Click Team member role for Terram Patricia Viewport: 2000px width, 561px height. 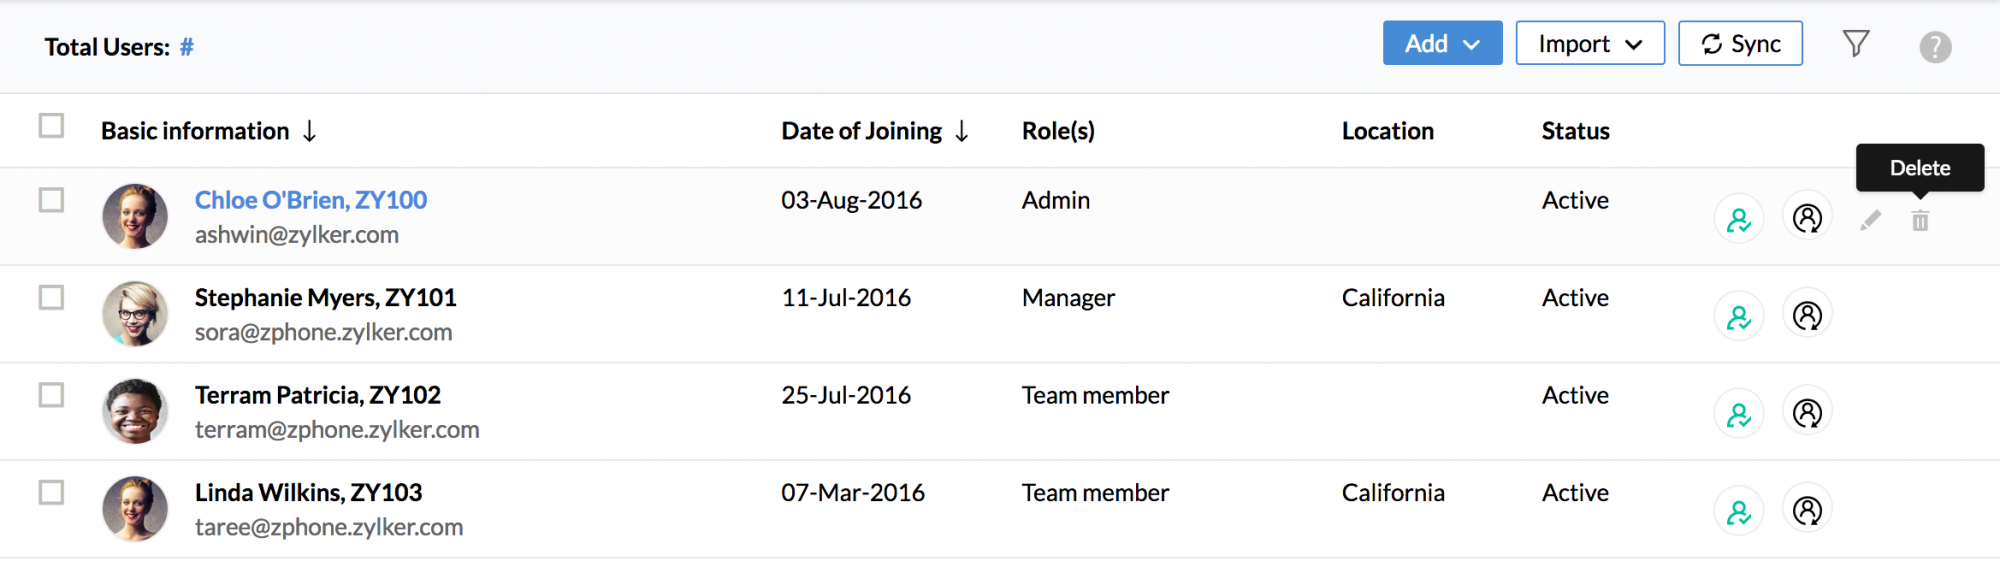click(x=1095, y=395)
